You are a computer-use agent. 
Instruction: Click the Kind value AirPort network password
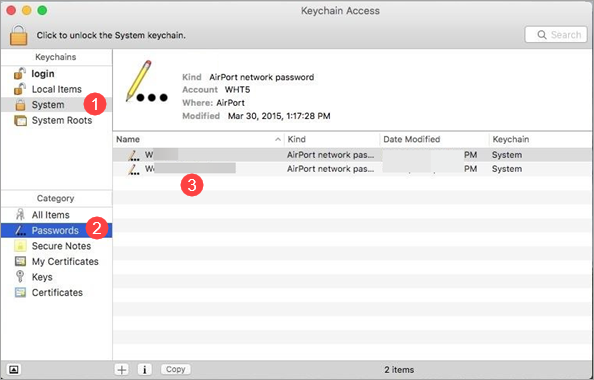pos(262,77)
